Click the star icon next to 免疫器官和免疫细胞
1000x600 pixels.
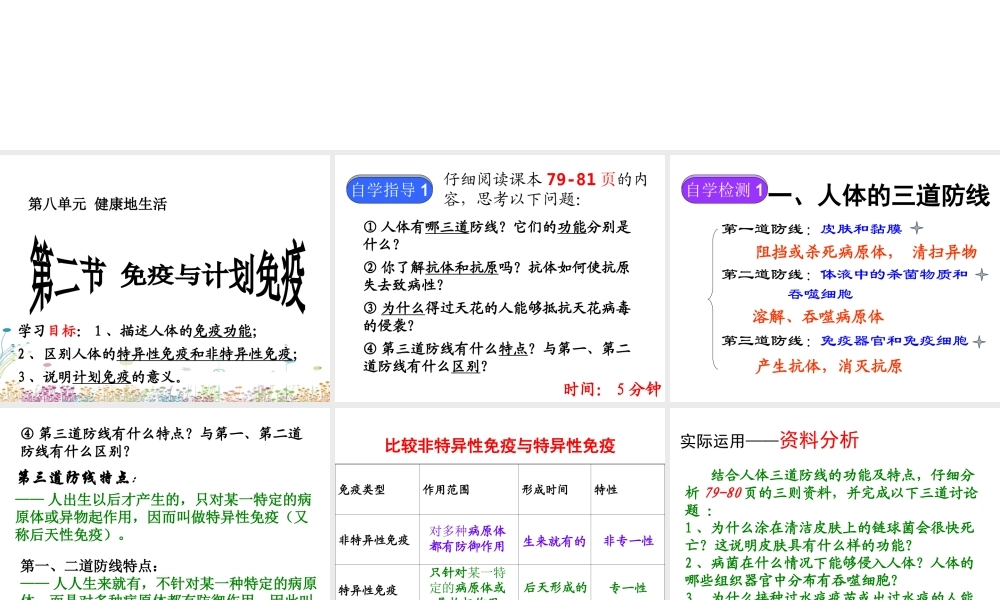point(981,341)
